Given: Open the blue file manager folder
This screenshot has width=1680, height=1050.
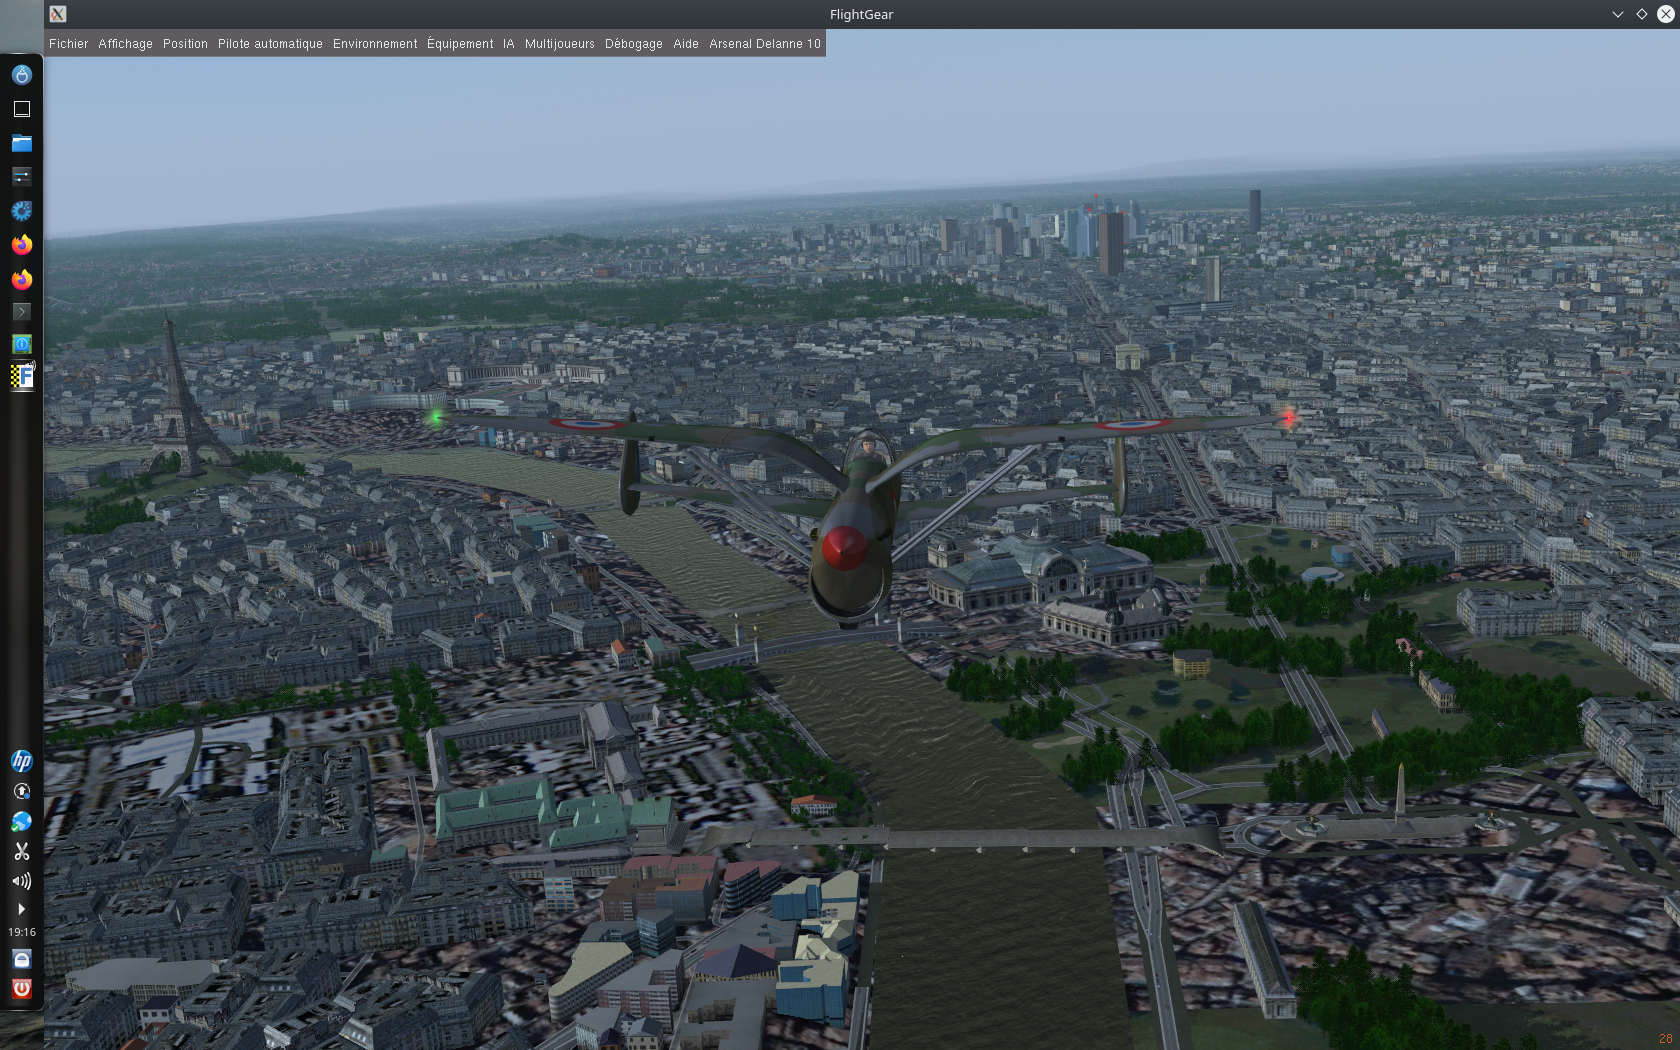Looking at the screenshot, I should (21, 143).
